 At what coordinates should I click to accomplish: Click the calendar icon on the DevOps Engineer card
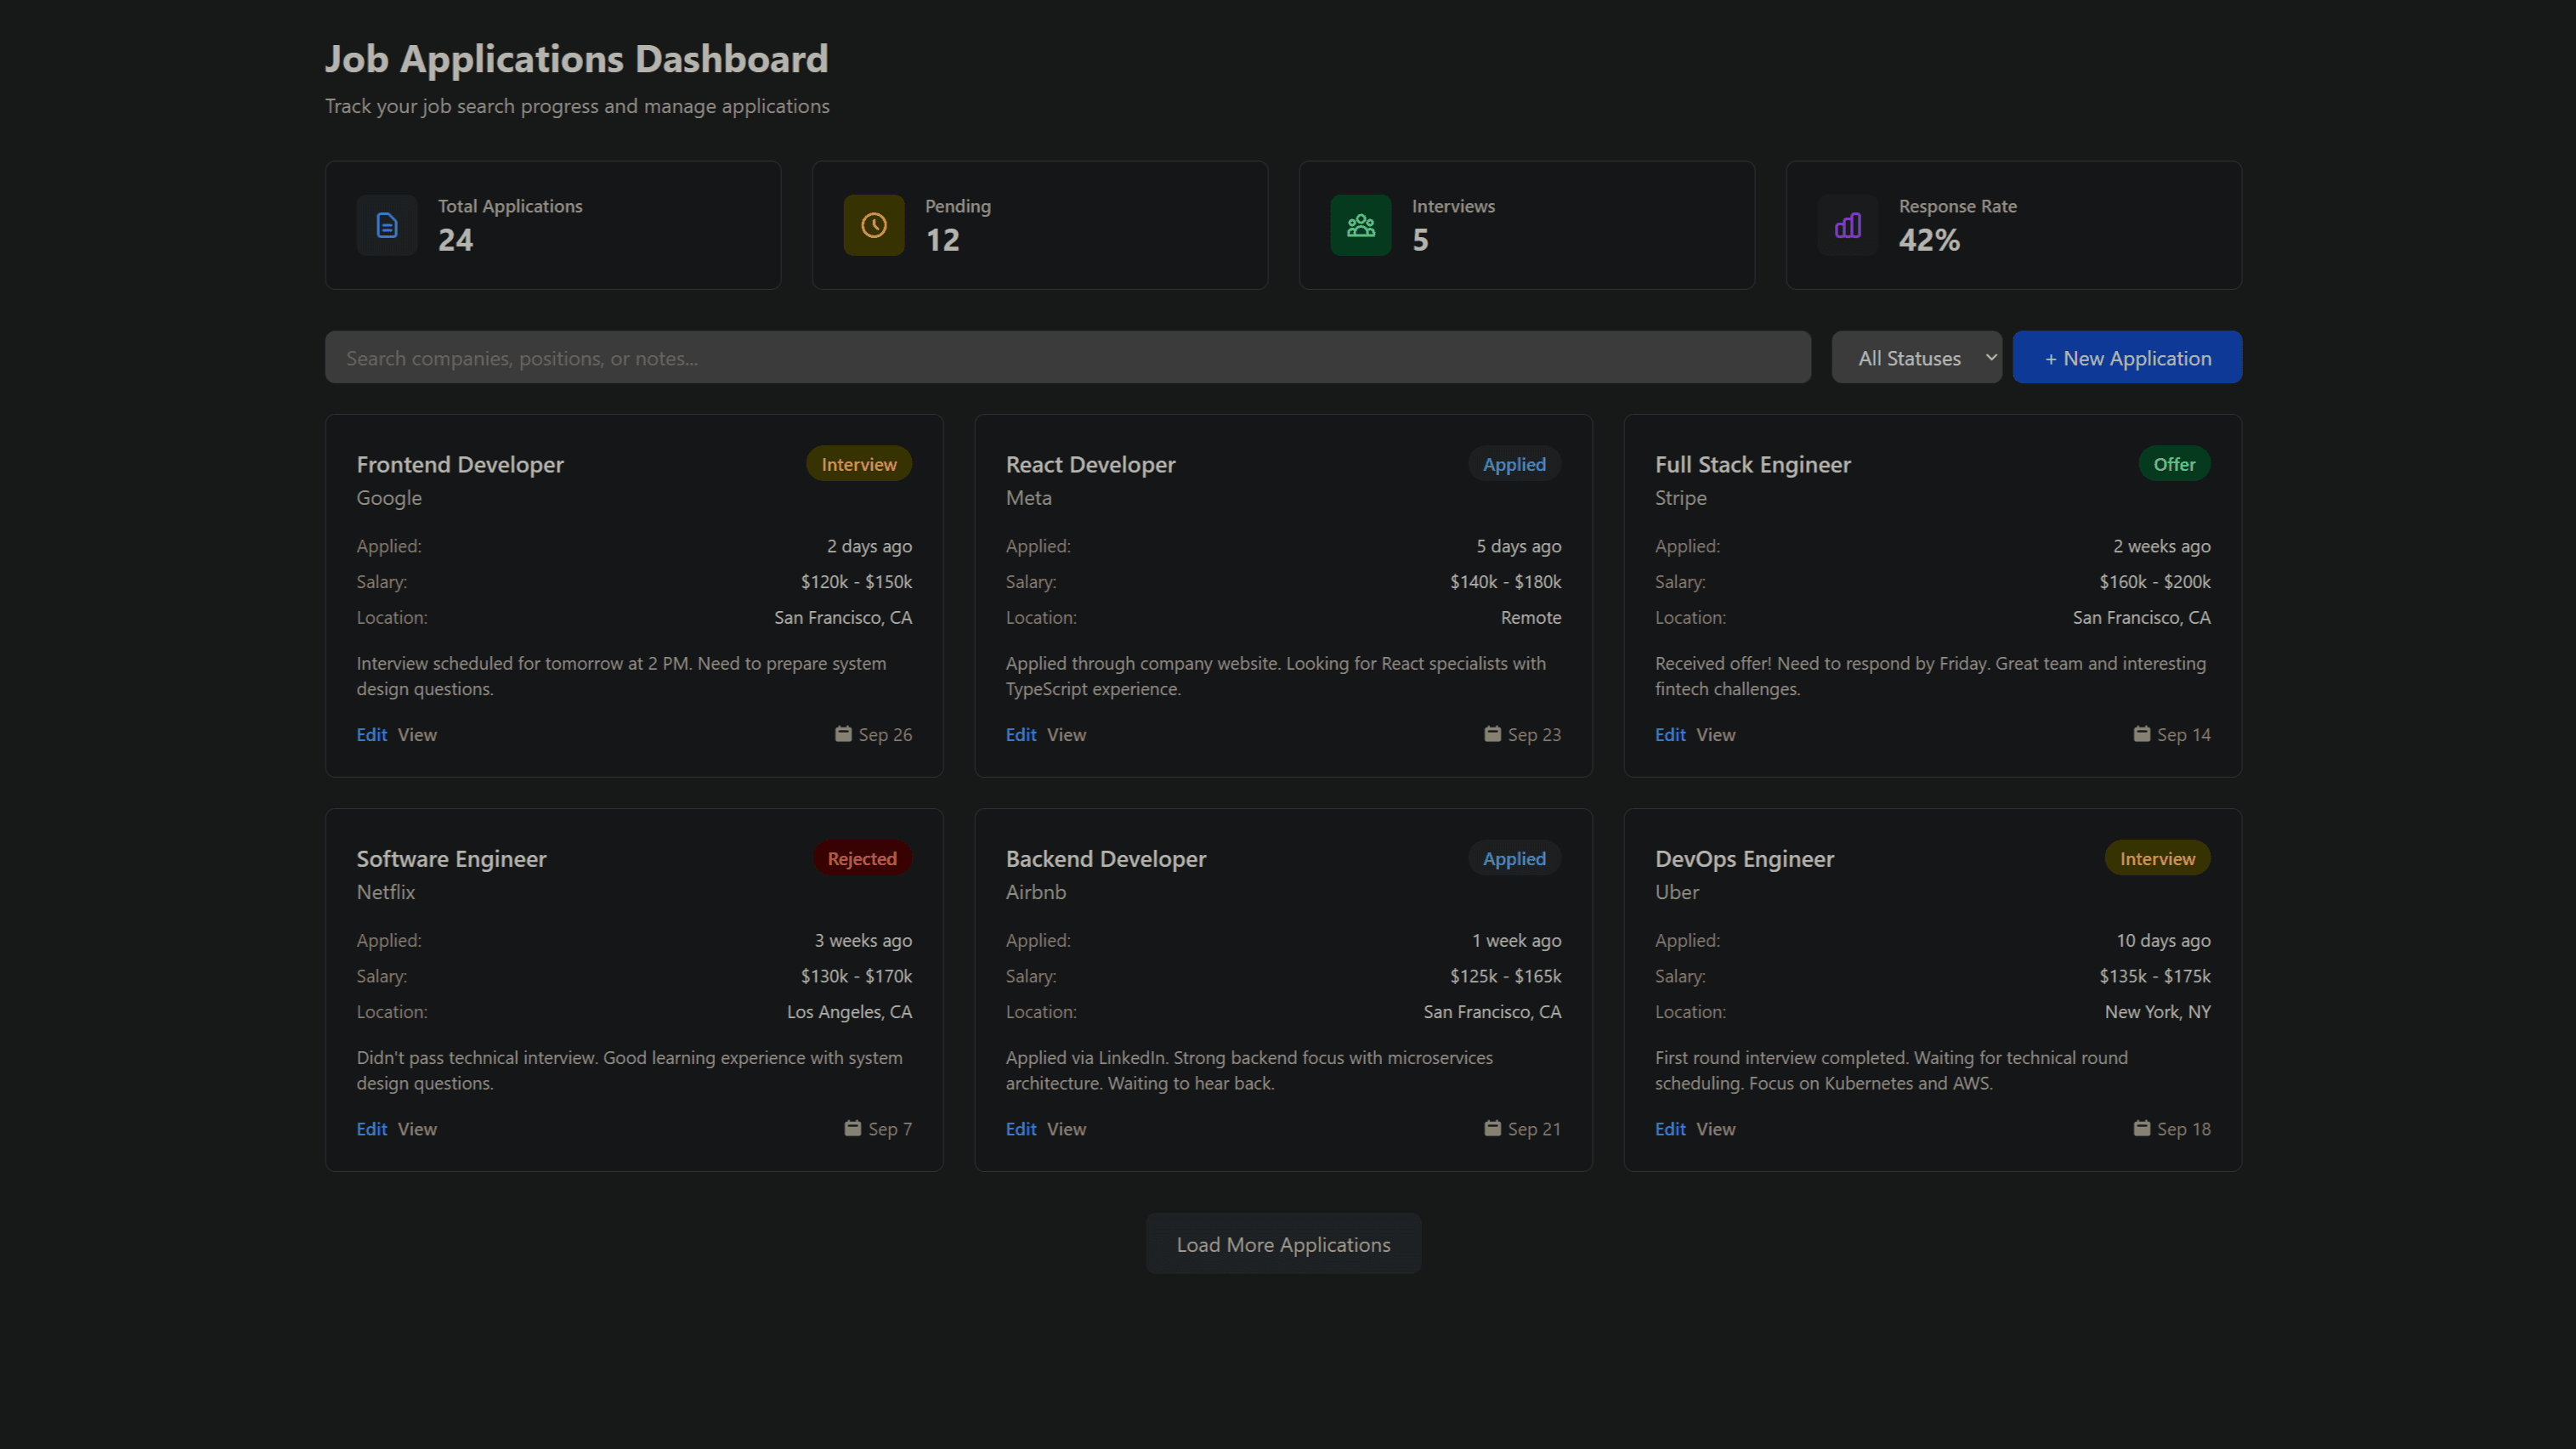point(2141,1128)
